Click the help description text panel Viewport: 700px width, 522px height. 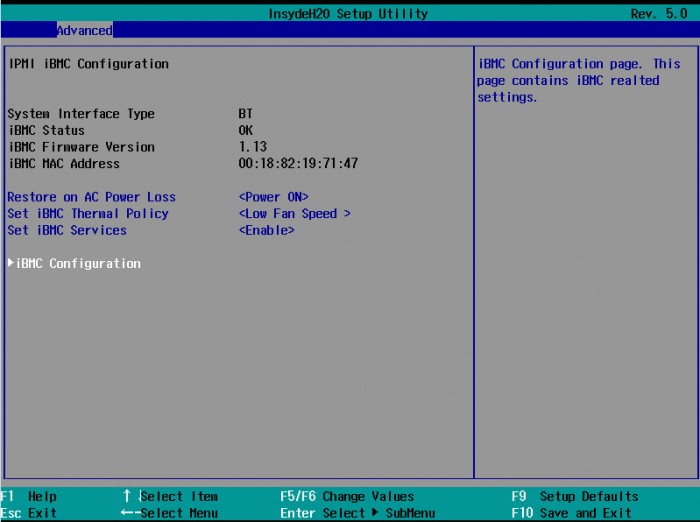coord(578,80)
